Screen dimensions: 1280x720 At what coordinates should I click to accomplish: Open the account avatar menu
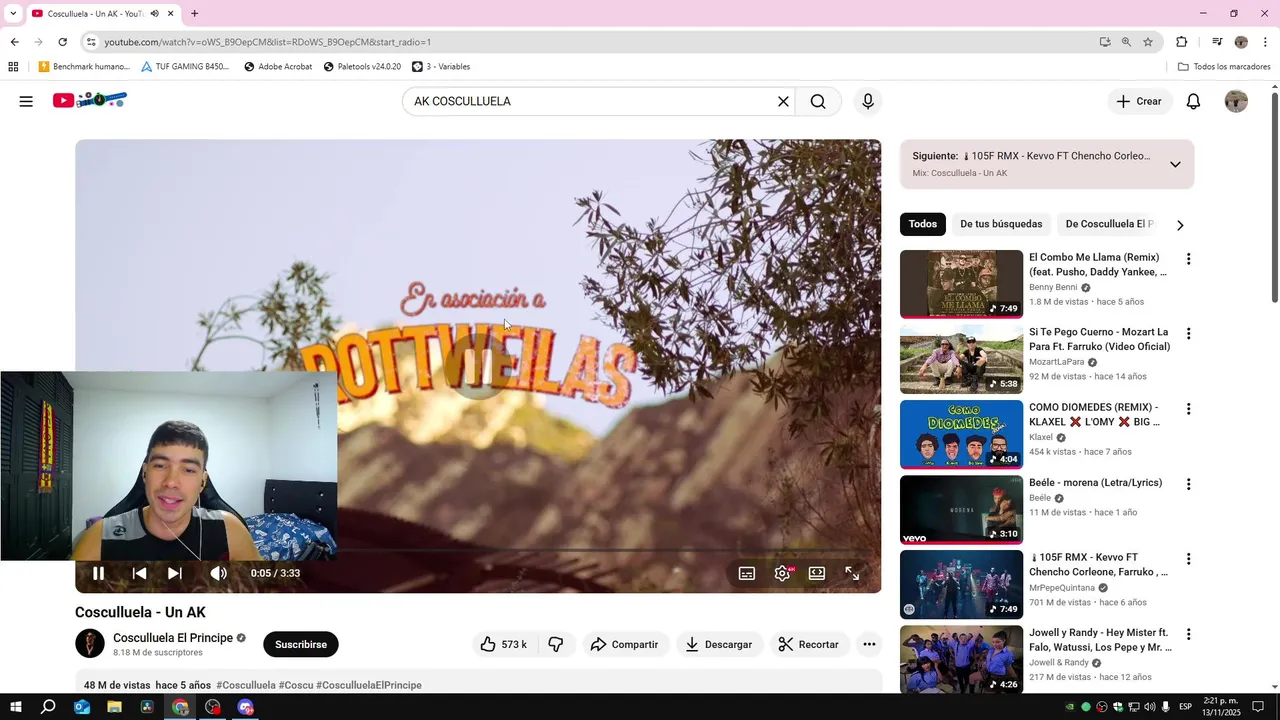1236,101
